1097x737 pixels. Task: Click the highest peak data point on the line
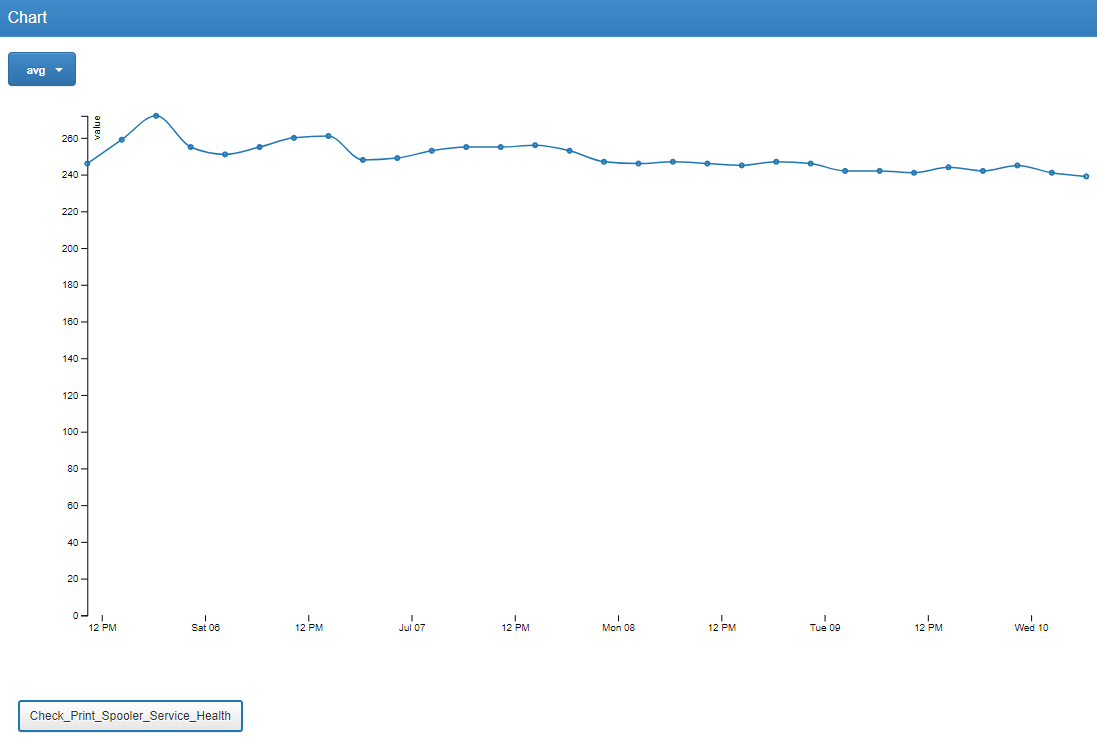[x=156, y=115]
